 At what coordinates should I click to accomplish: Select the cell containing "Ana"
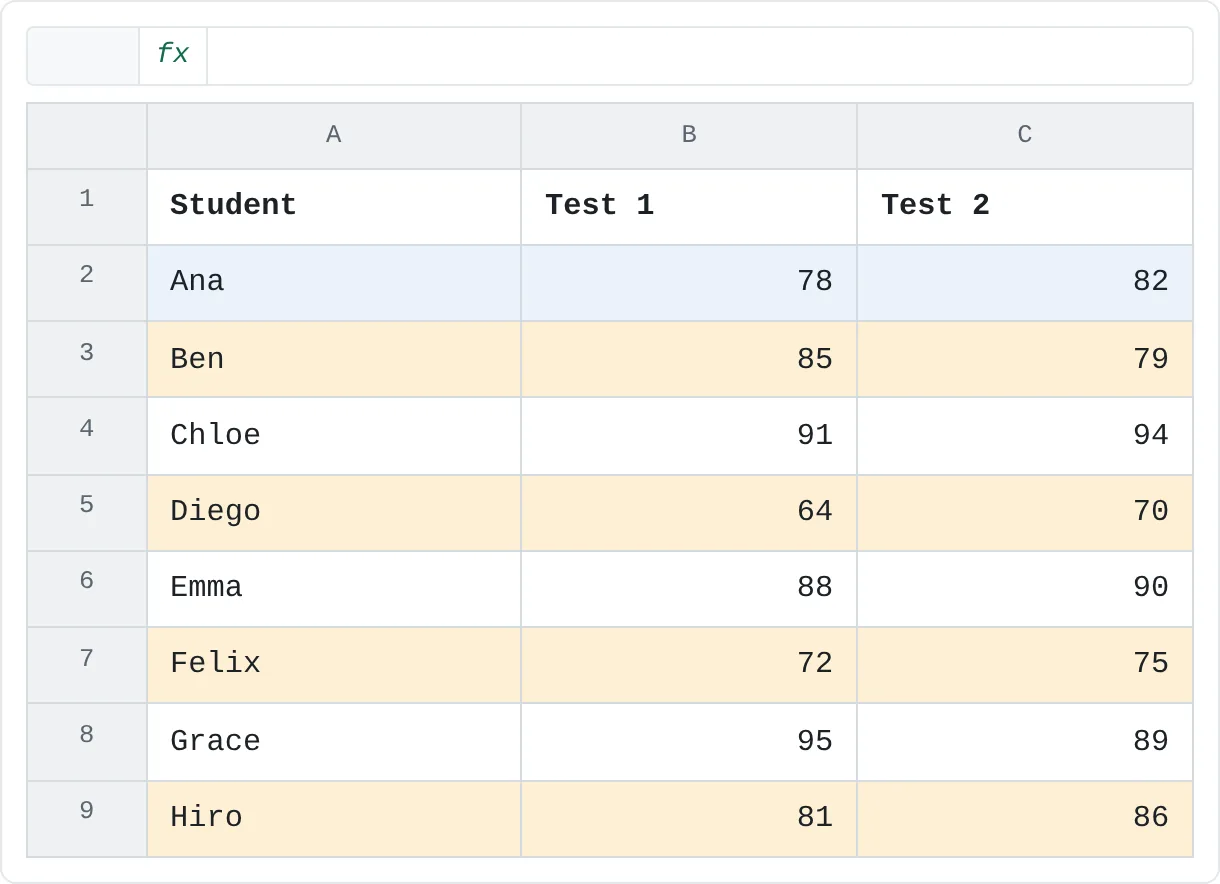(334, 283)
